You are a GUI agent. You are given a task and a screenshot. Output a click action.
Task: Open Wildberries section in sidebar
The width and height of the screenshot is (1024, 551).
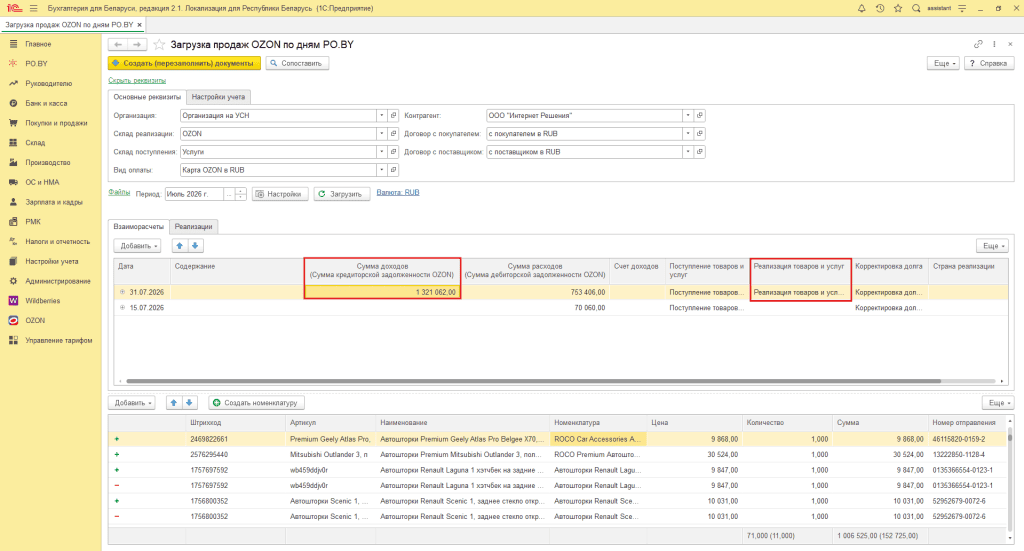pos(42,300)
